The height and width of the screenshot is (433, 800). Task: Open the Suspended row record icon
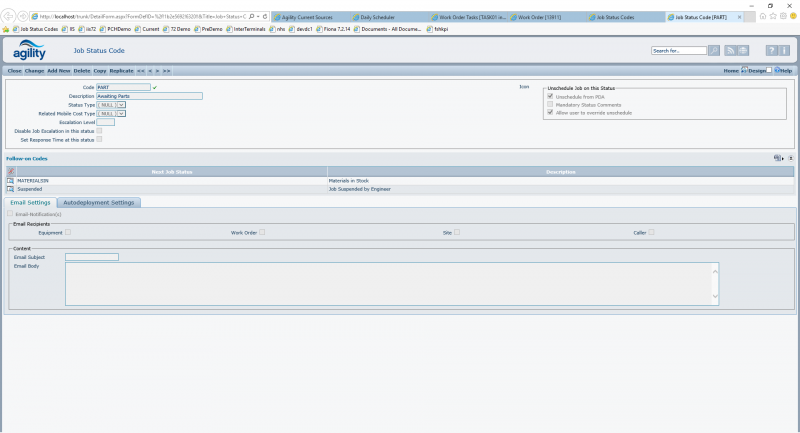pyautogui.click(x=11, y=188)
